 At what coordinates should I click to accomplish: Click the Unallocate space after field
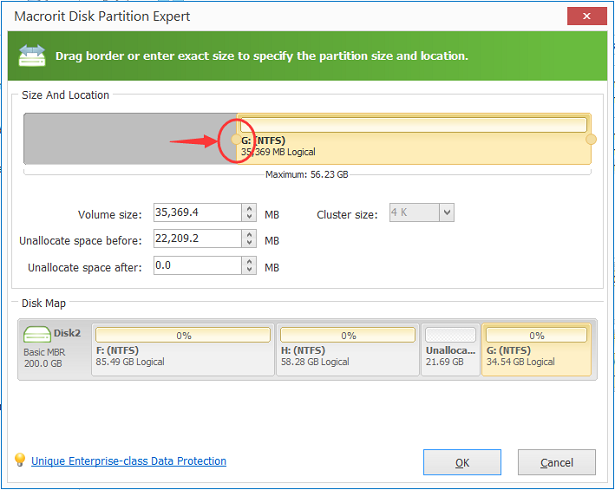click(x=197, y=265)
